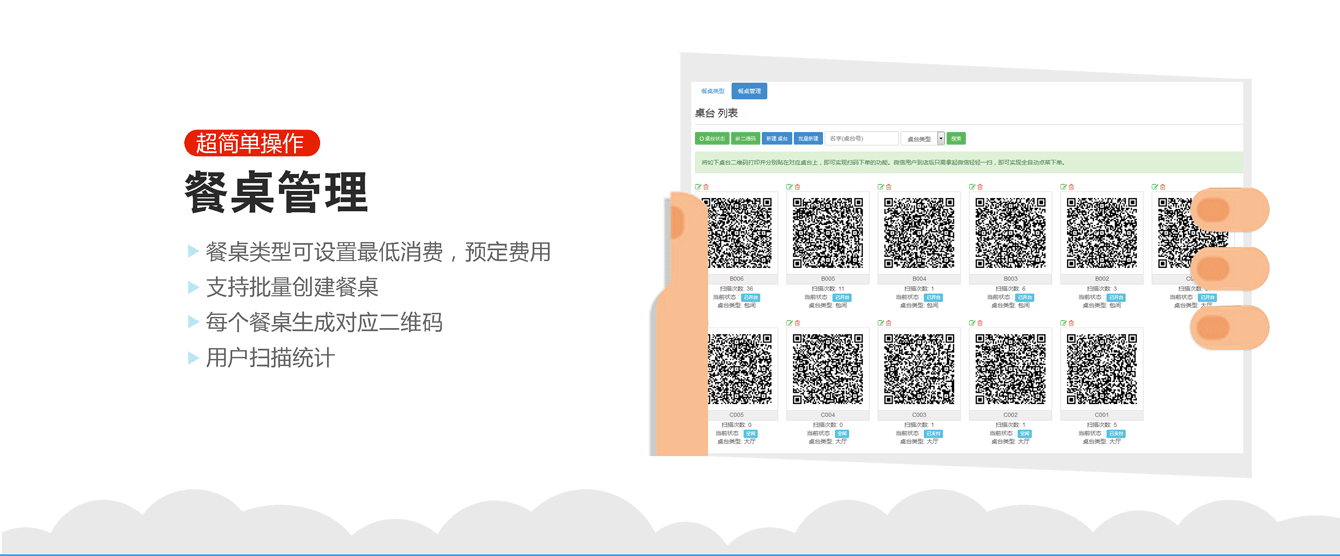Viewport: 1340px width, 556px height.
Task: Click the blue 新建桌台 button
Action: pos(777,139)
